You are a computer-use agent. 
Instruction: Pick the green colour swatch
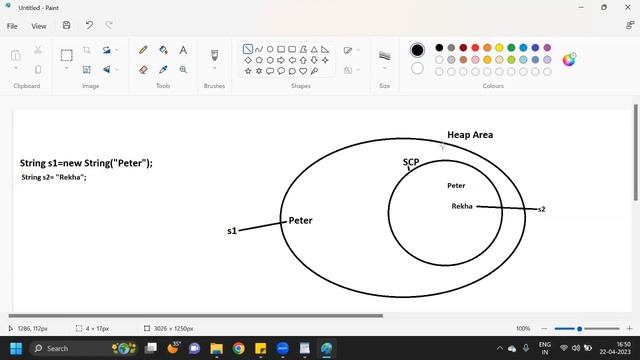coord(511,48)
